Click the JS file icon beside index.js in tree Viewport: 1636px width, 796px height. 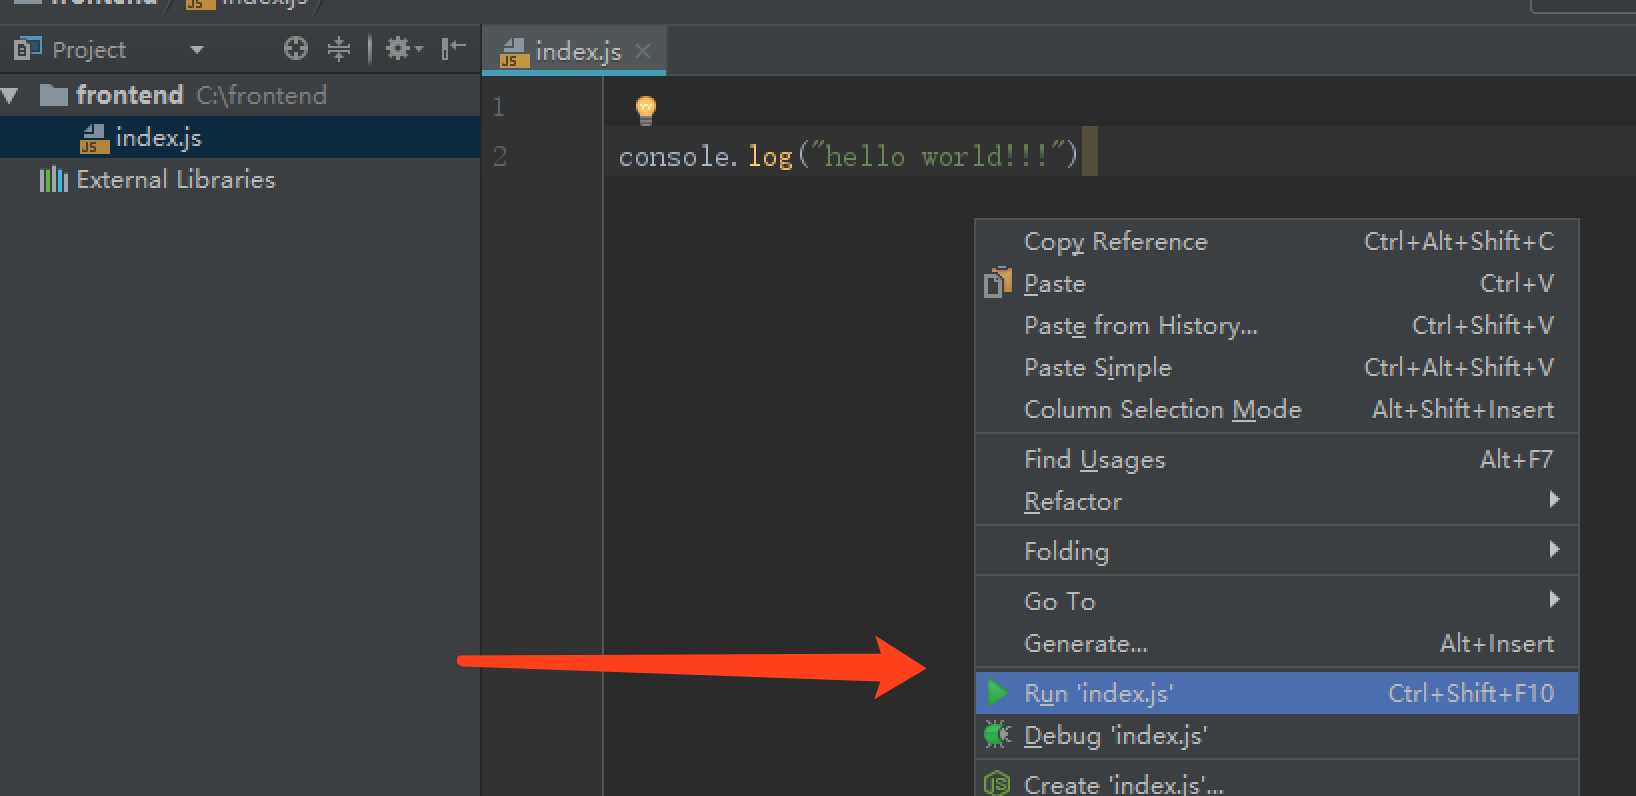94,139
